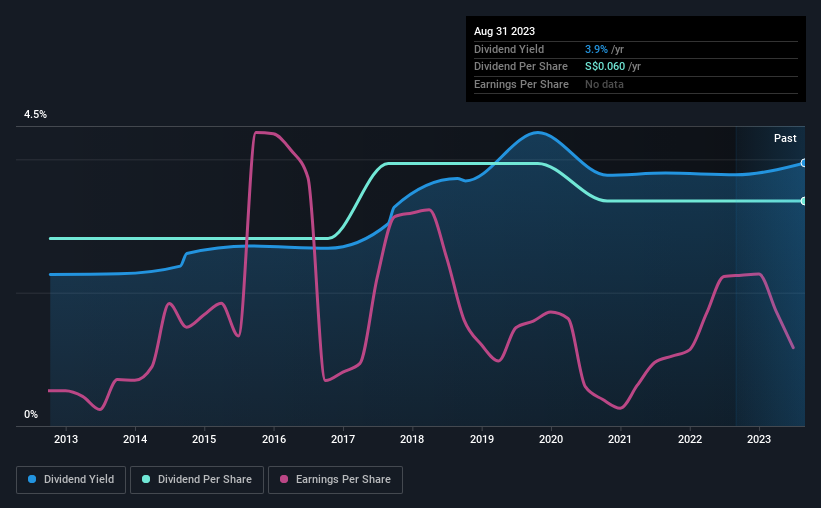
Task: Click the Earnings Per Share No data row
Action: (636, 84)
